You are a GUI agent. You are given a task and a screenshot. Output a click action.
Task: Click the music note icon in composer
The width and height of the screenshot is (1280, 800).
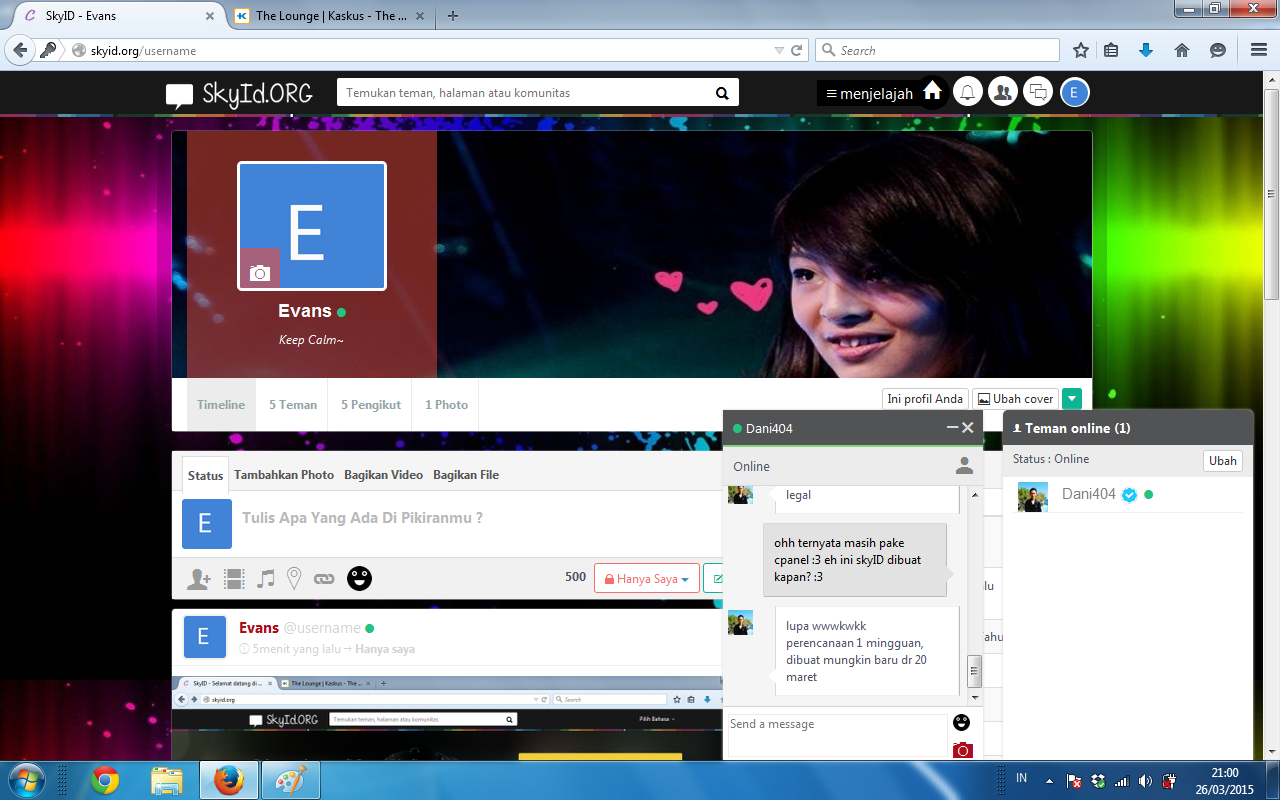[x=265, y=578]
